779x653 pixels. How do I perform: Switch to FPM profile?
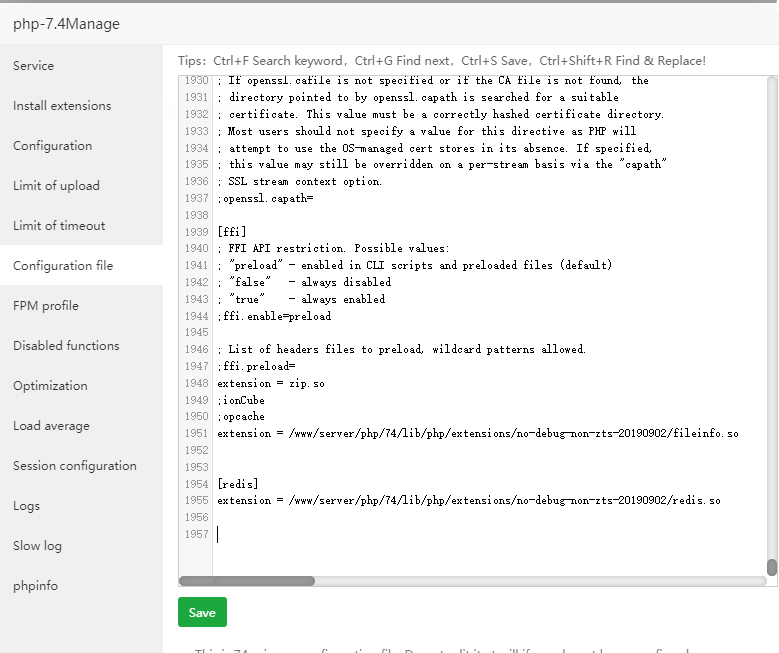[46, 306]
